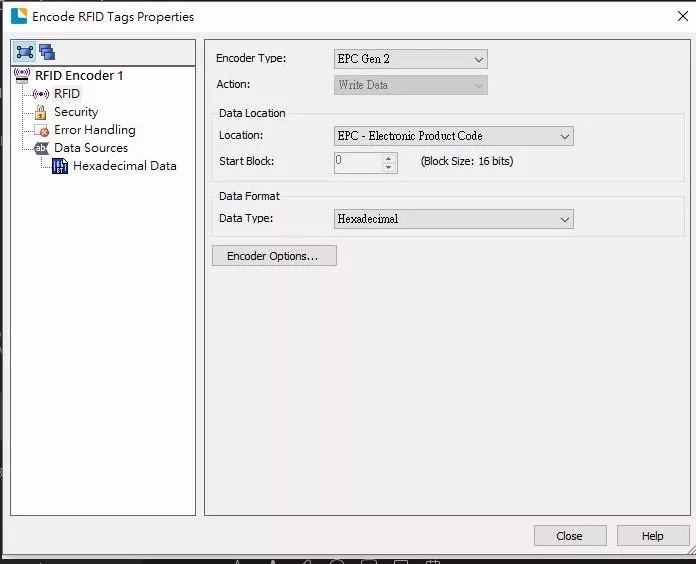Click the Data Sources tag icon
696x564 pixels.
point(41,148)
